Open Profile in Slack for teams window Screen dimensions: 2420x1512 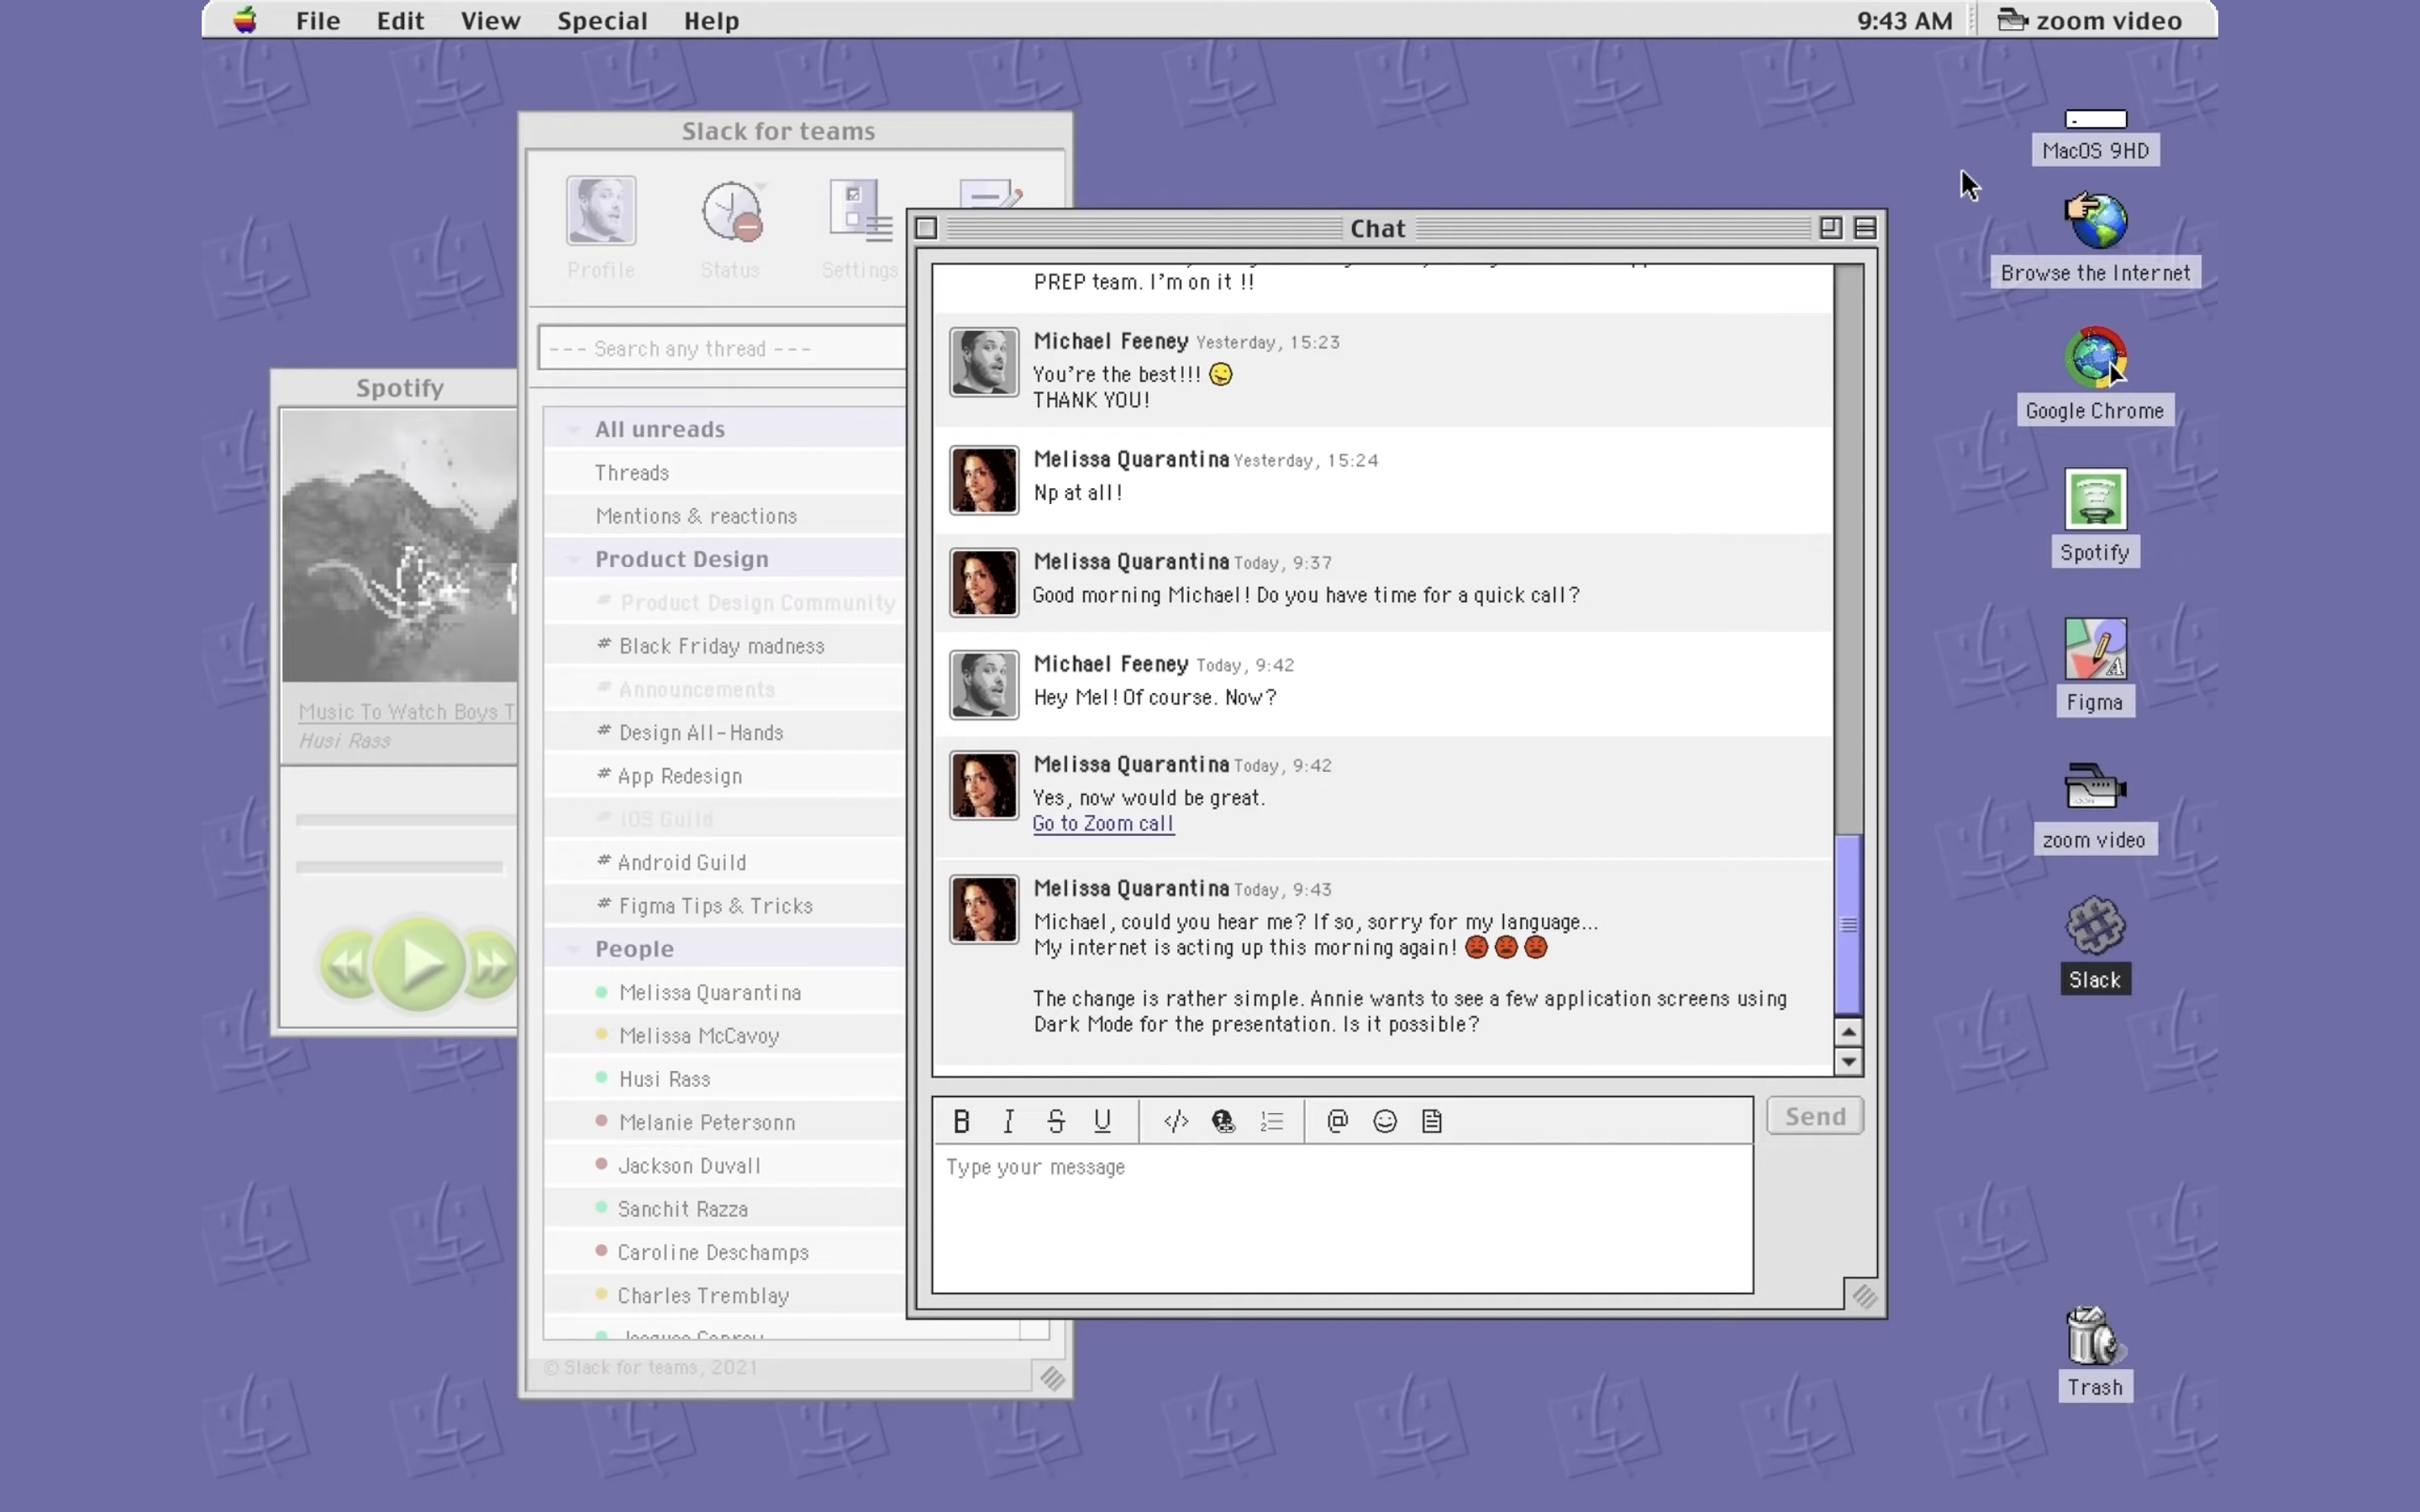[x=600, y=227]
